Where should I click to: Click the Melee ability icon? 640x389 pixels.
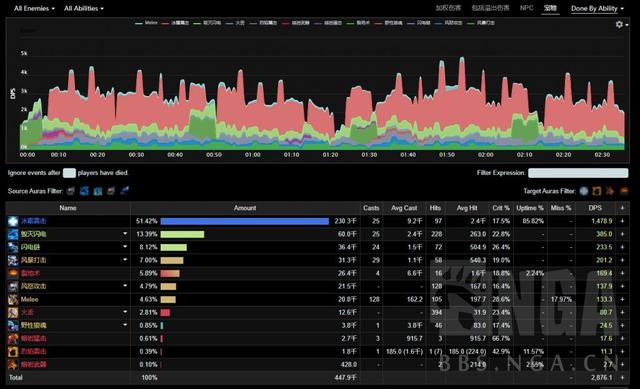(x=13, y=299)
